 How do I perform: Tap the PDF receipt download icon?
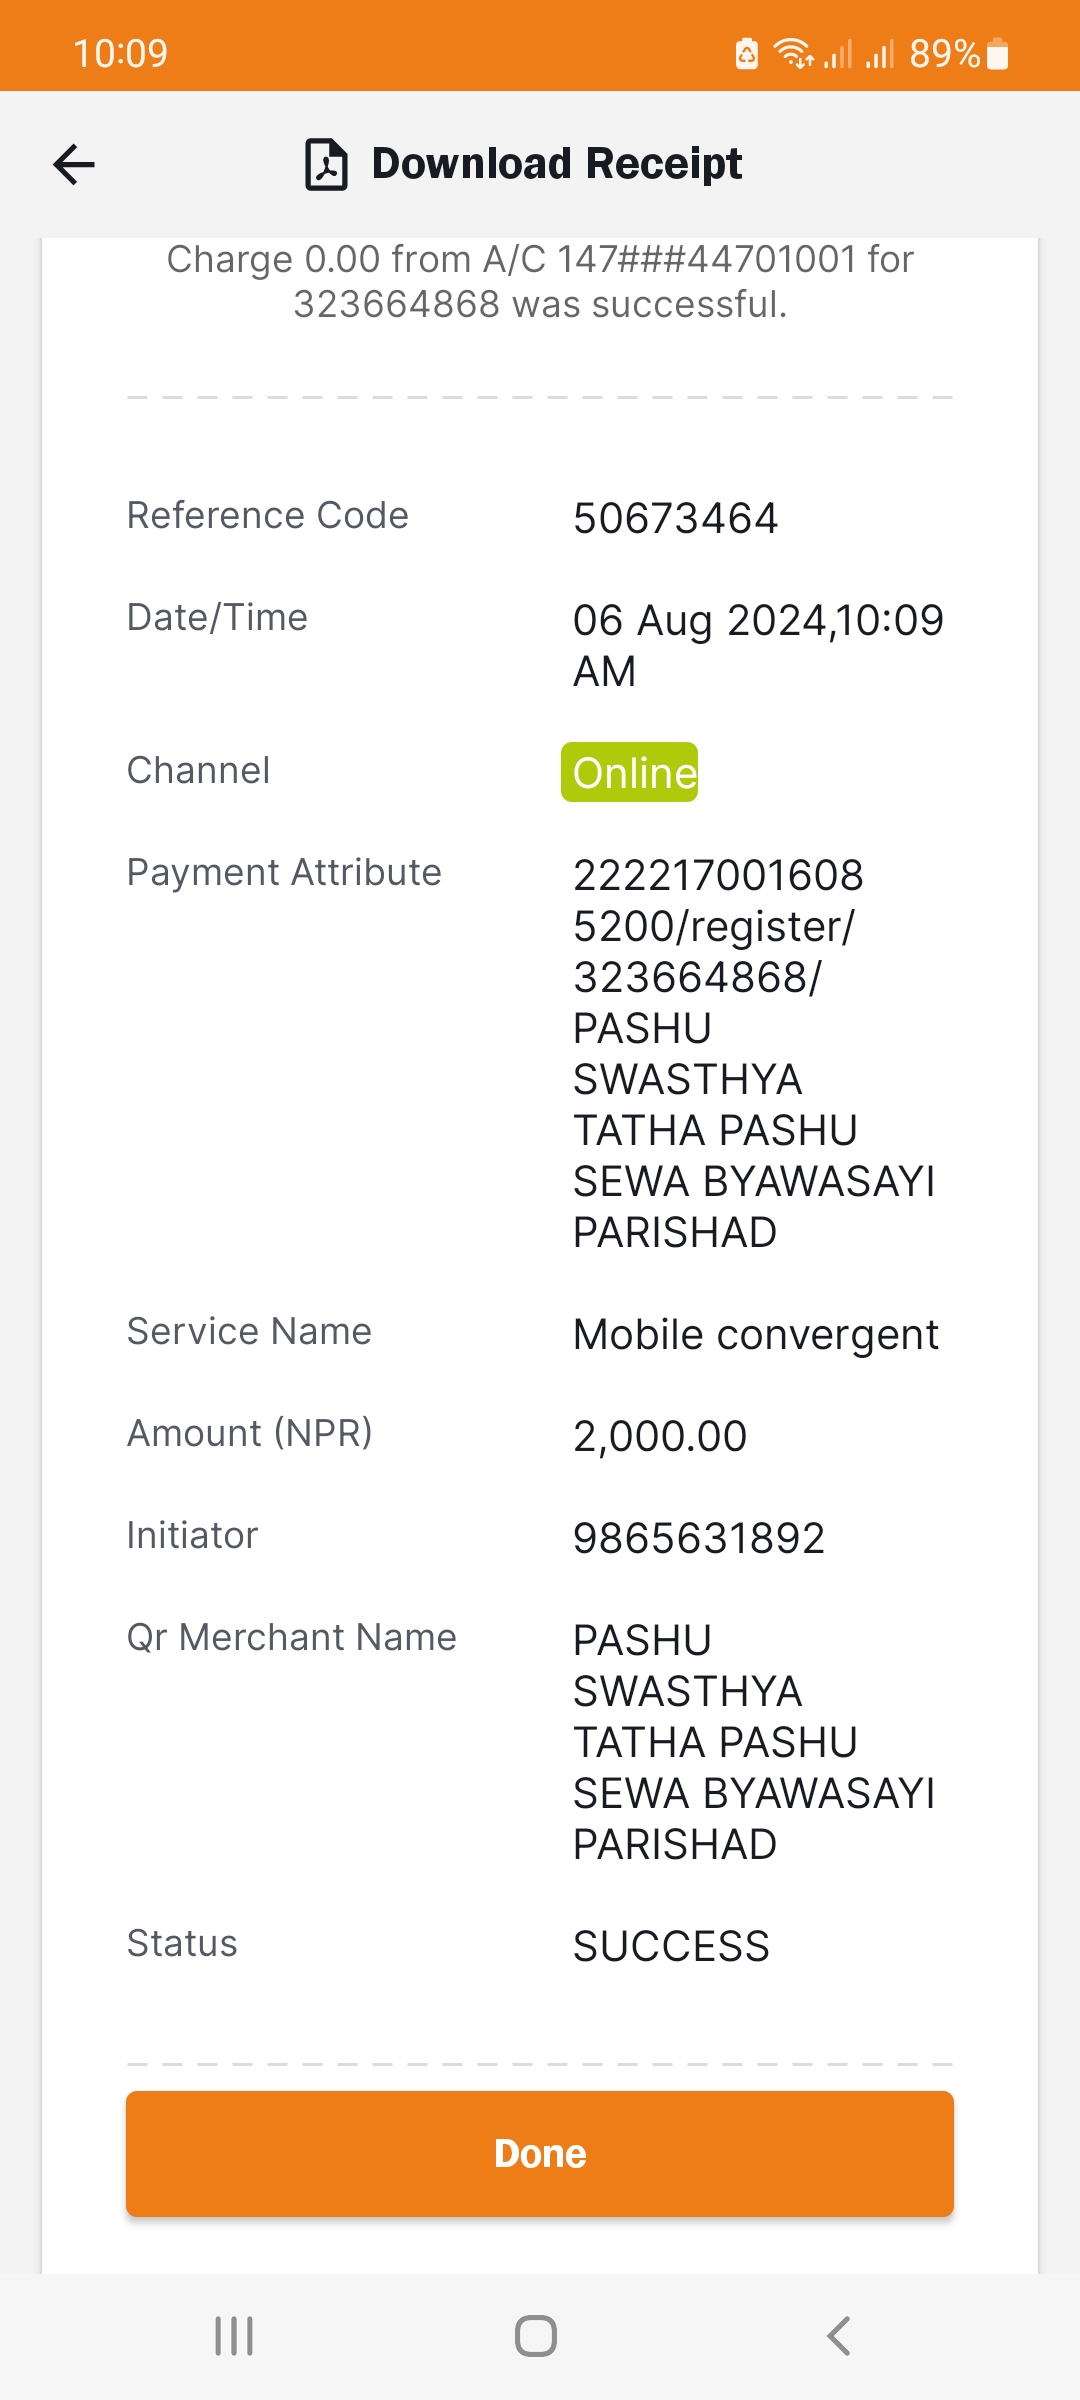pos(326,164)
